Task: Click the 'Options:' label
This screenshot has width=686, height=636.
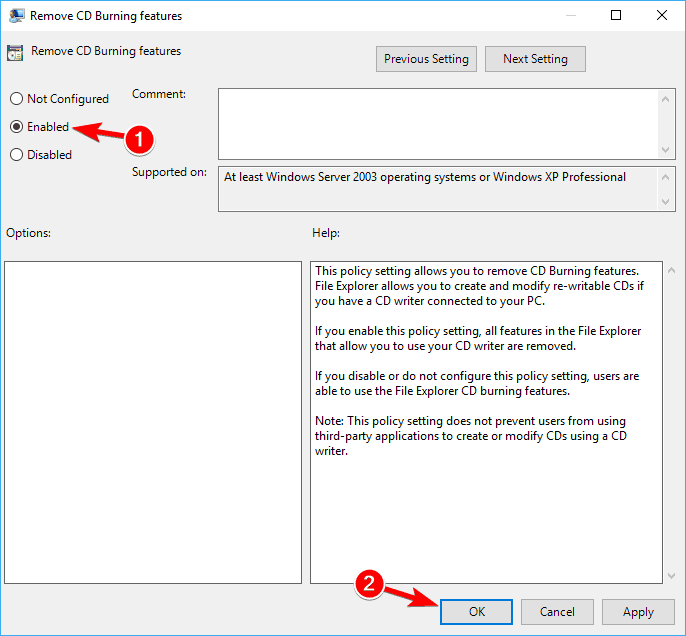Action: [x=28, y=233]
